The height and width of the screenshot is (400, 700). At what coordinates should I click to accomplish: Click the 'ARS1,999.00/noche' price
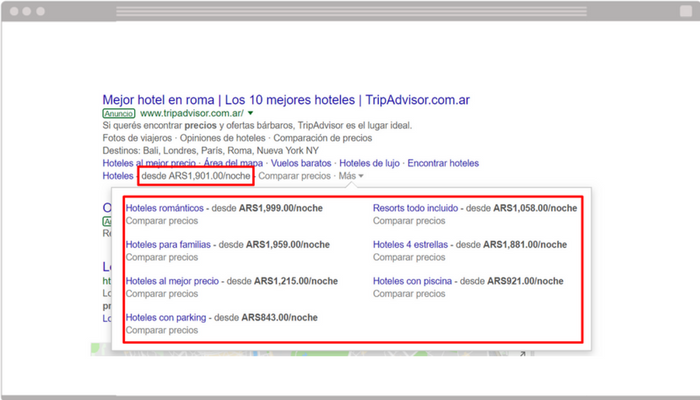(281, 208)
